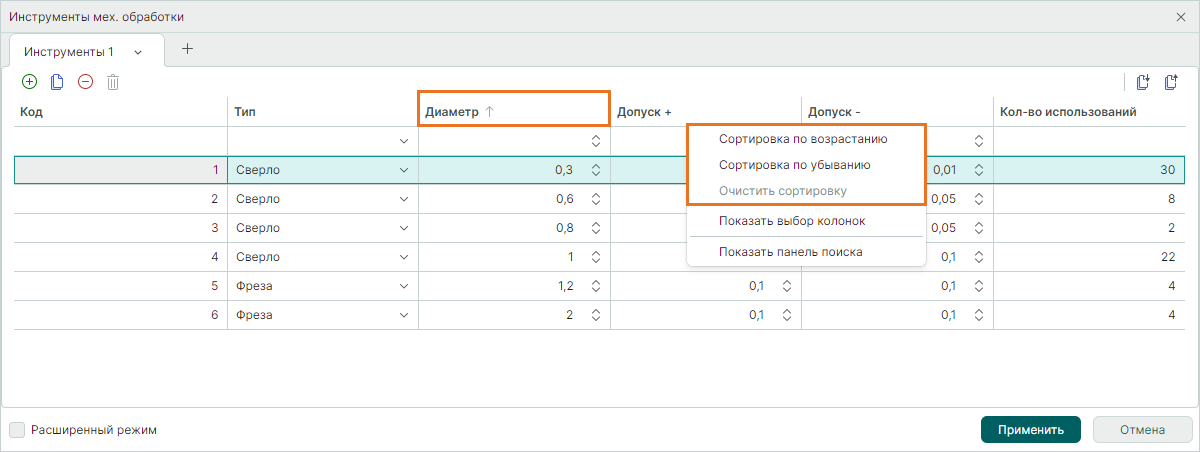Click the red remove row icon
1200x452 pixels.
coord(85,82)
